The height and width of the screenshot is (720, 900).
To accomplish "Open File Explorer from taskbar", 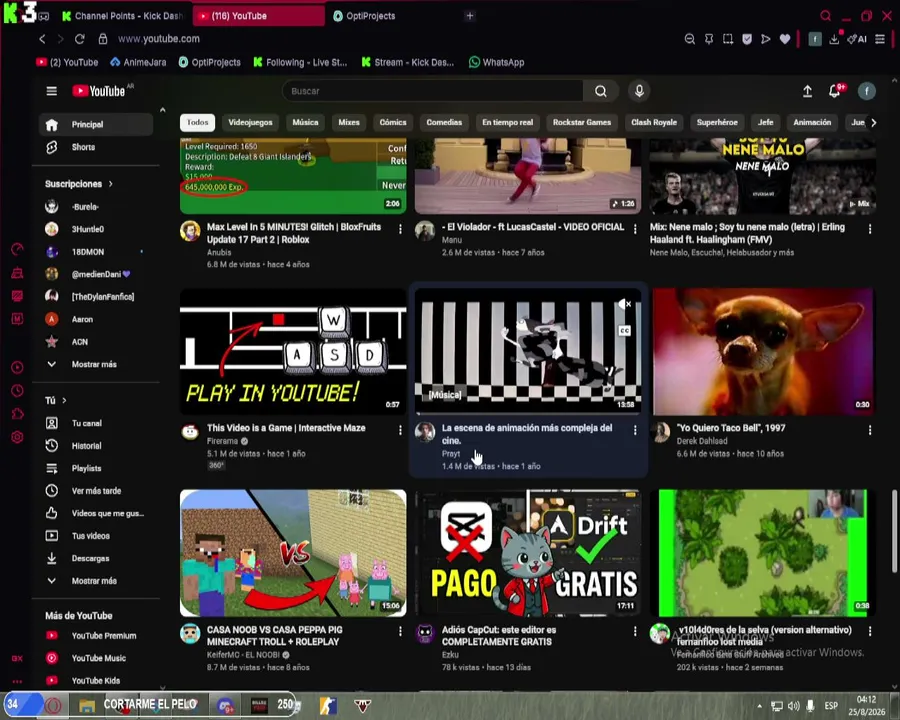I will coord(87,706).
